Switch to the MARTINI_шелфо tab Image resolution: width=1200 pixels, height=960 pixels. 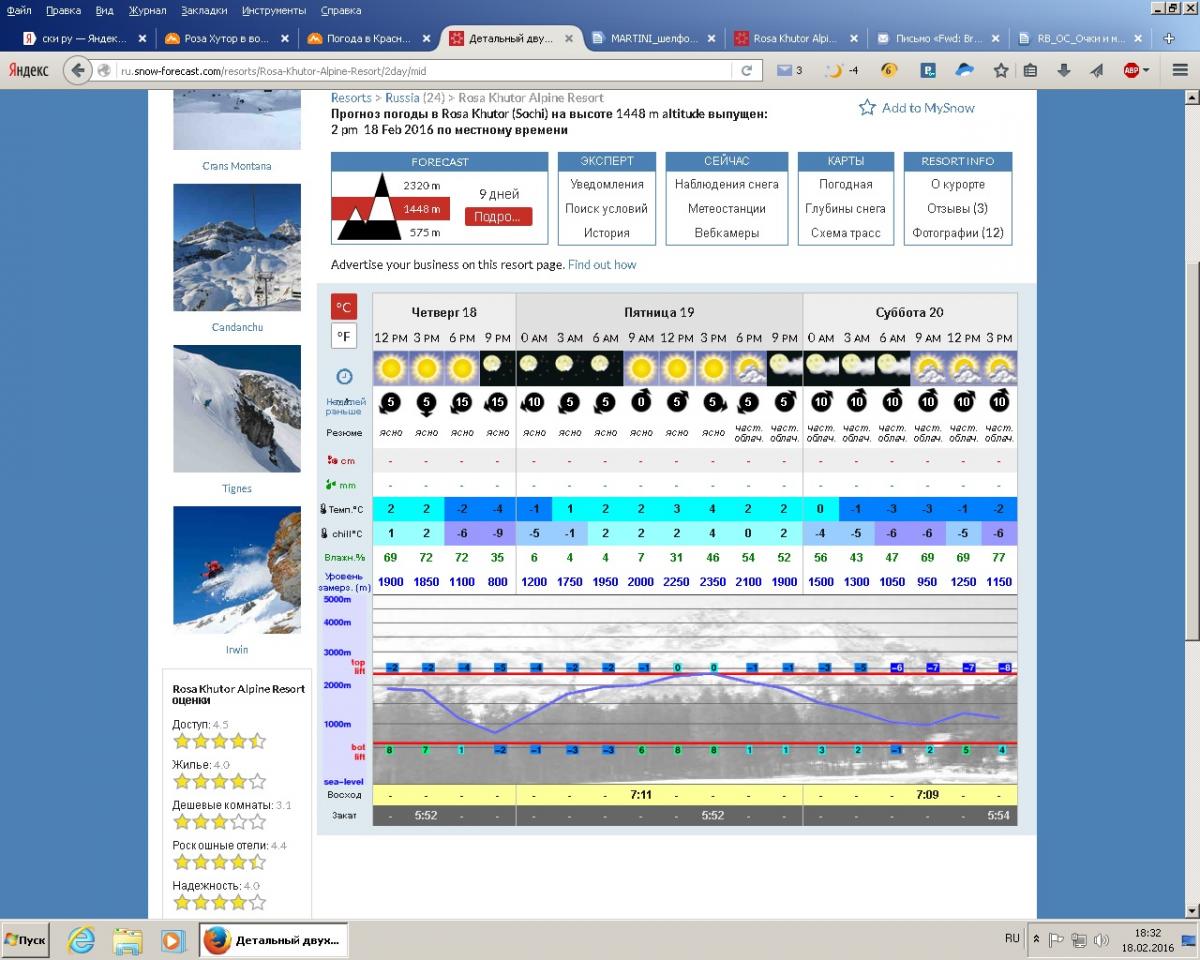[653, 39]
